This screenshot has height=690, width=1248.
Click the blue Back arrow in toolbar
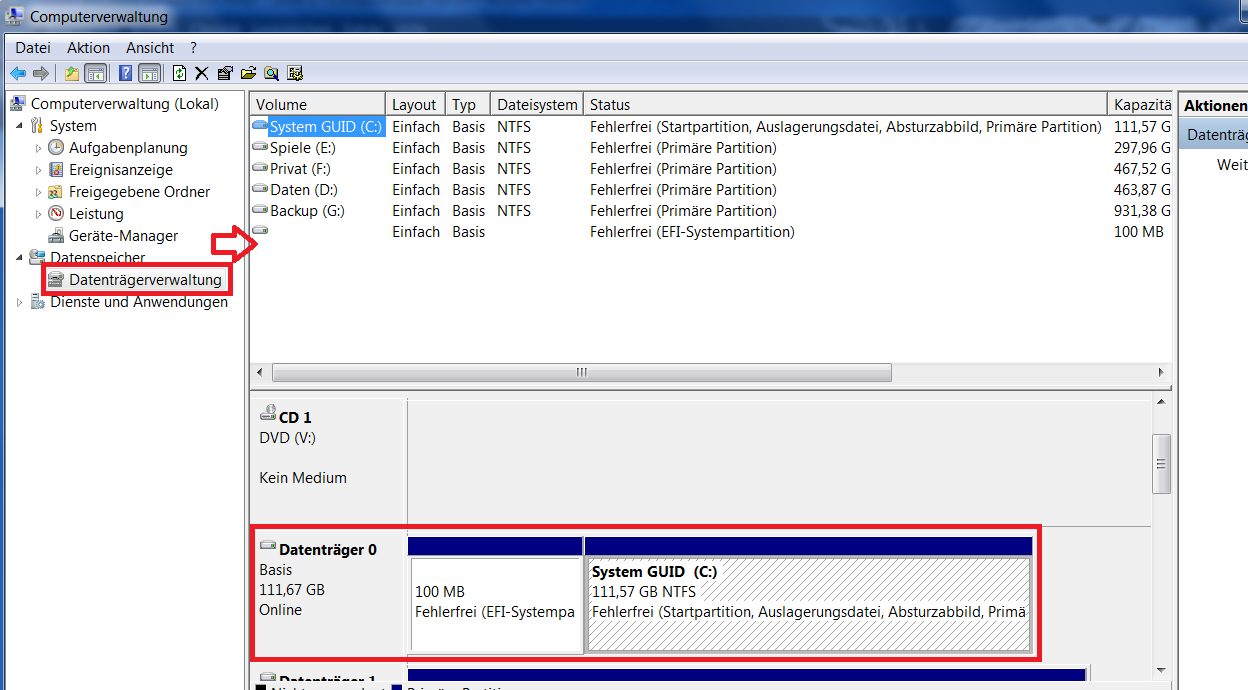(17, 73)
